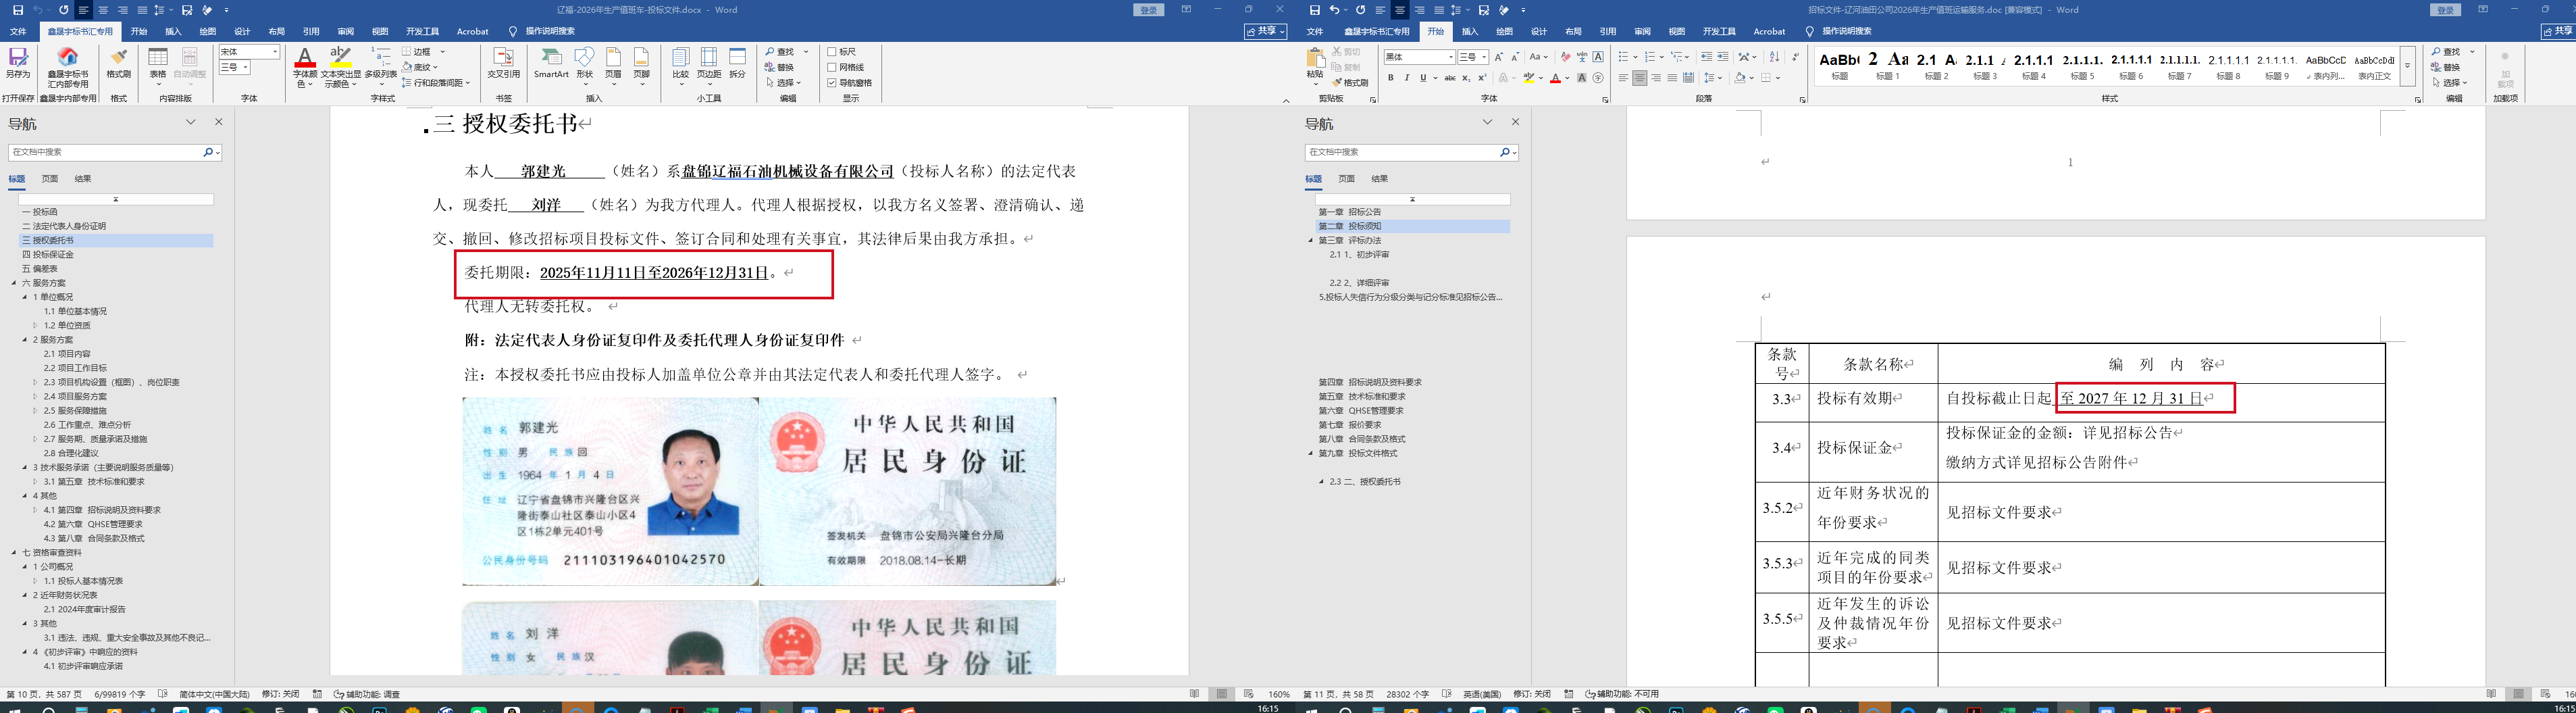Expand the 1.2 单位资质 navigation heading
2576x713 pixels.
tap(35, 325)
